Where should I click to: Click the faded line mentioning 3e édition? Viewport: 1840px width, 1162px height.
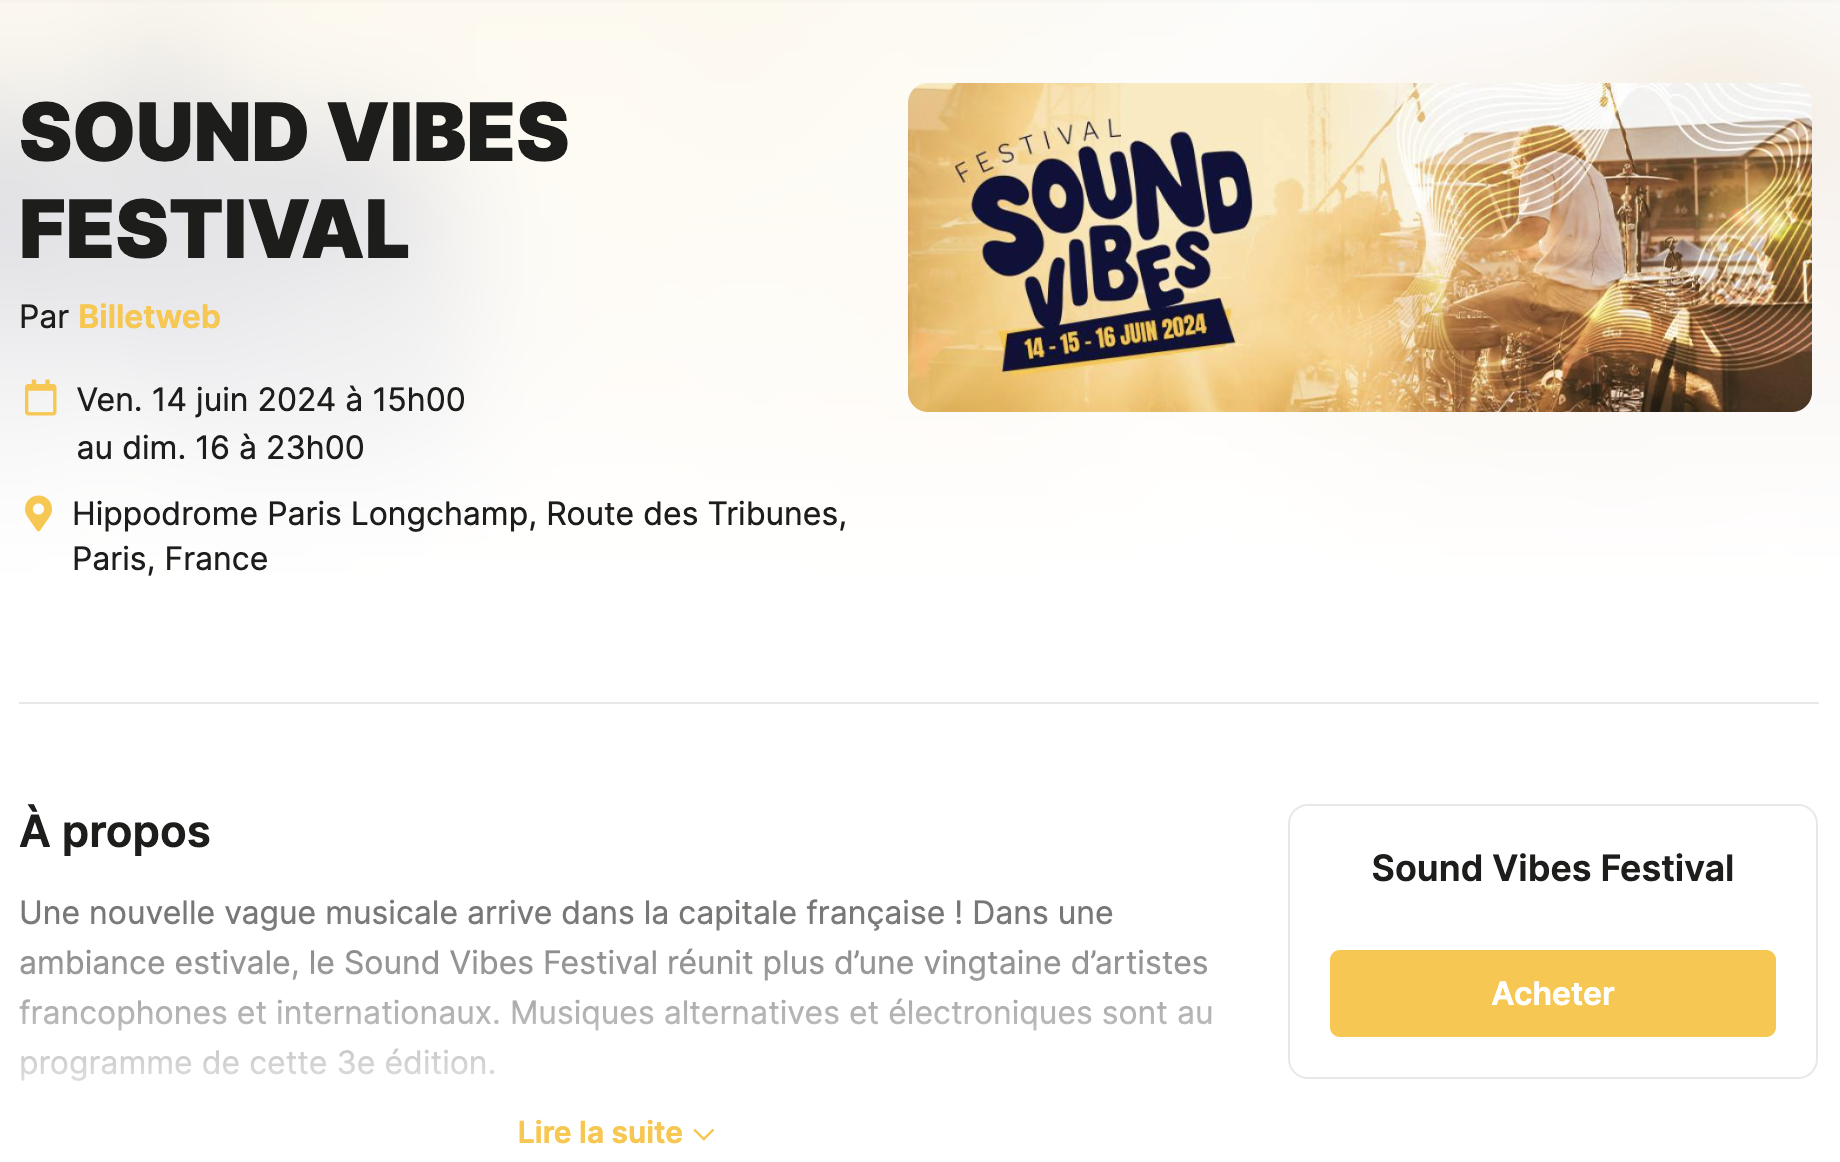click(257, 1062)
